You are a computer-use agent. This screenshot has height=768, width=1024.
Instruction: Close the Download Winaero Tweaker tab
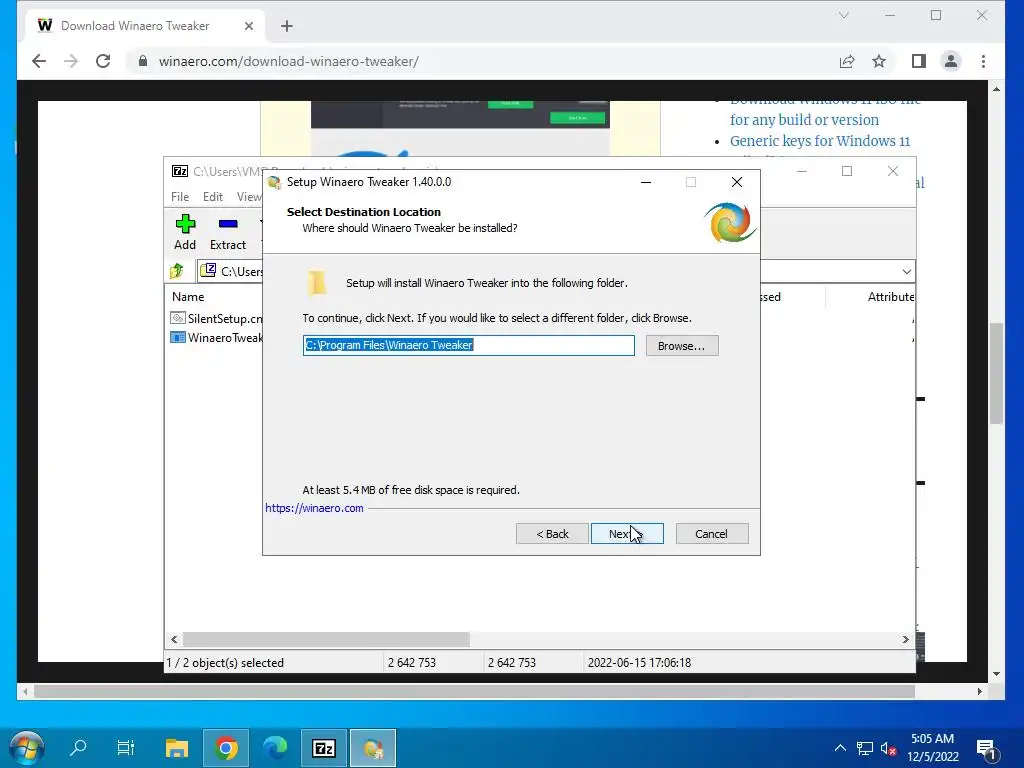click(x=249, y=26)
